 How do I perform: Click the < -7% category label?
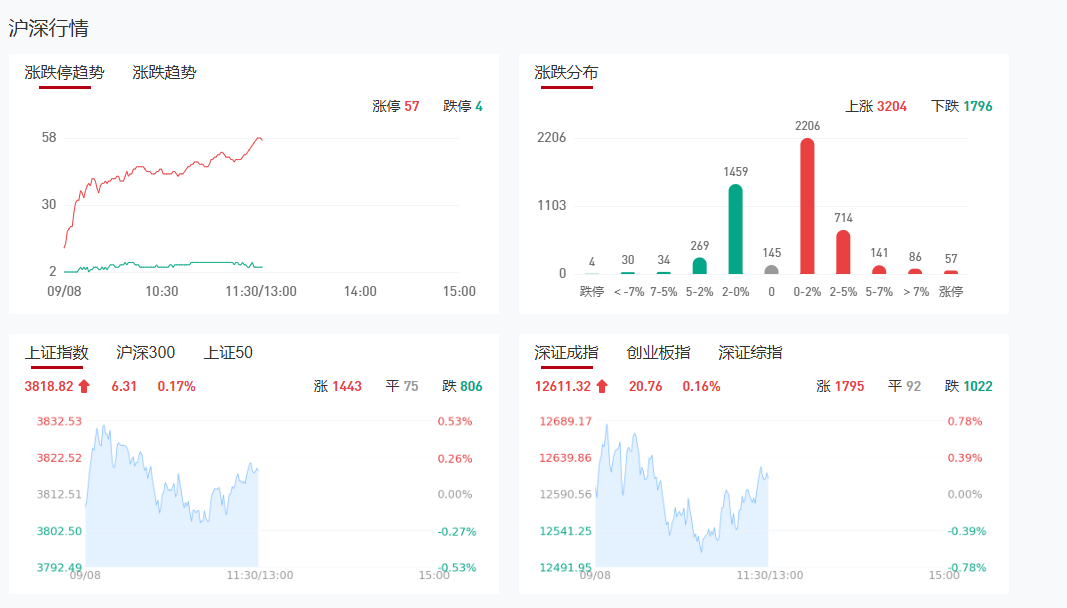point(628,291)
